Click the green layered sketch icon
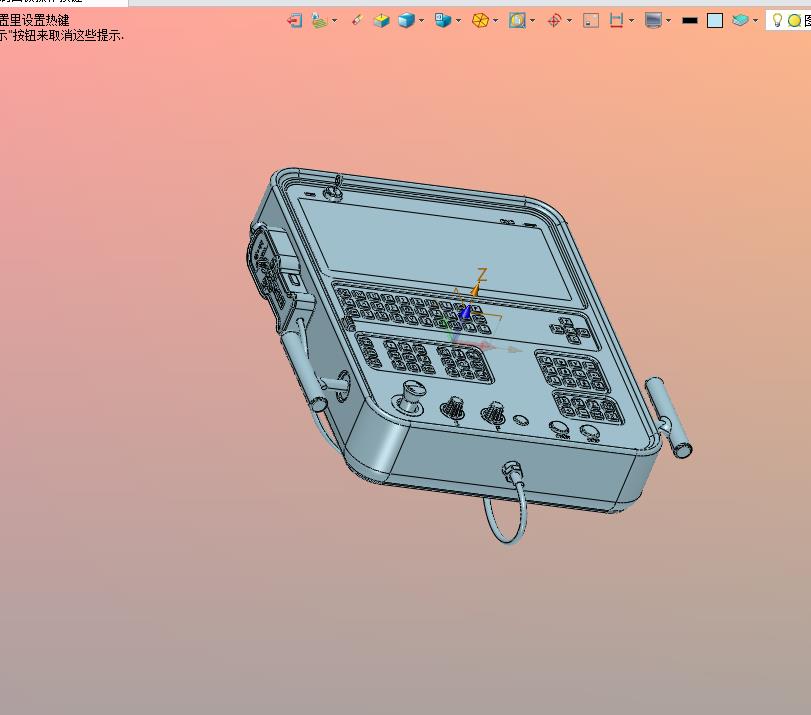 click(319, 20)
